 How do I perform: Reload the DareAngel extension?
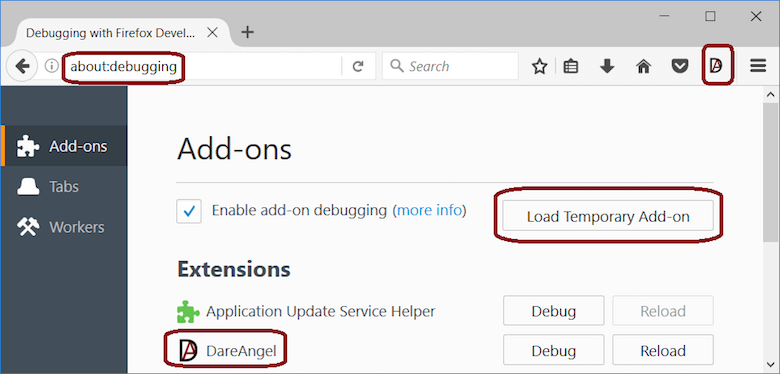click(663, 351)
